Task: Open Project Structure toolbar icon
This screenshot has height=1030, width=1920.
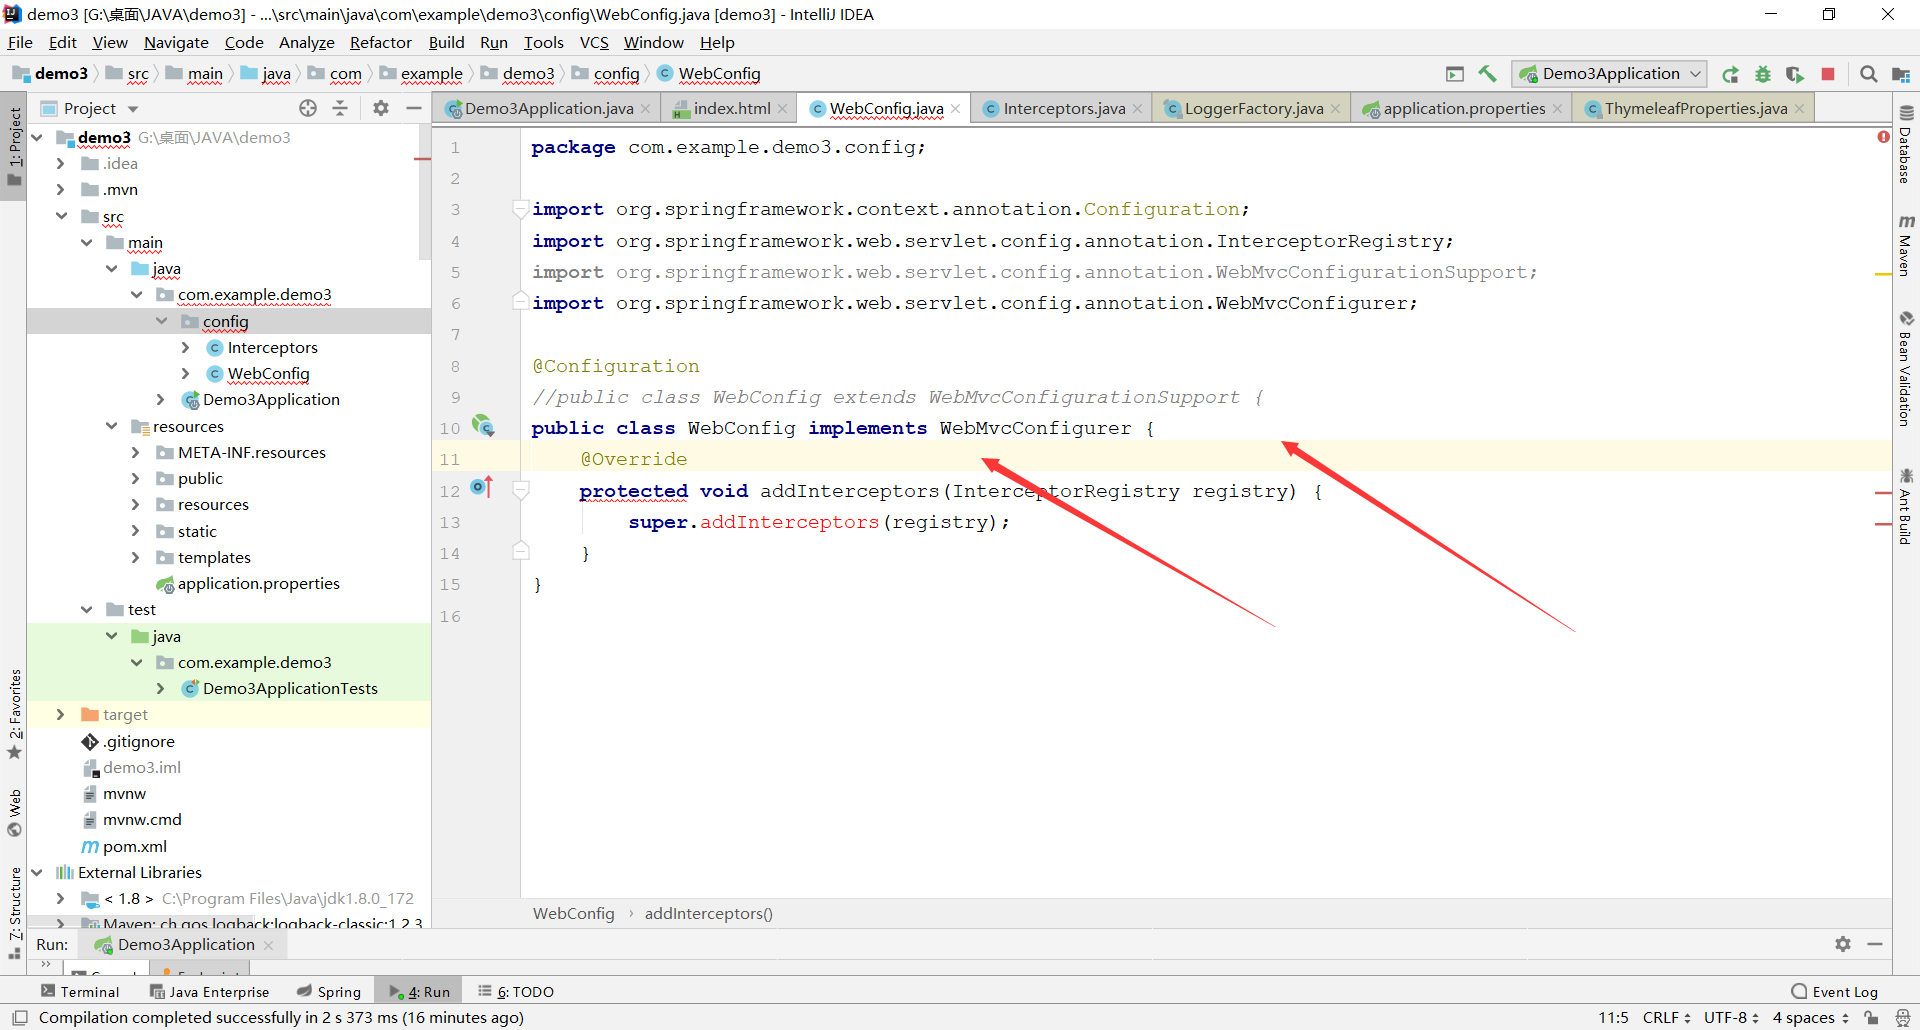Action: click(1901, 74)
